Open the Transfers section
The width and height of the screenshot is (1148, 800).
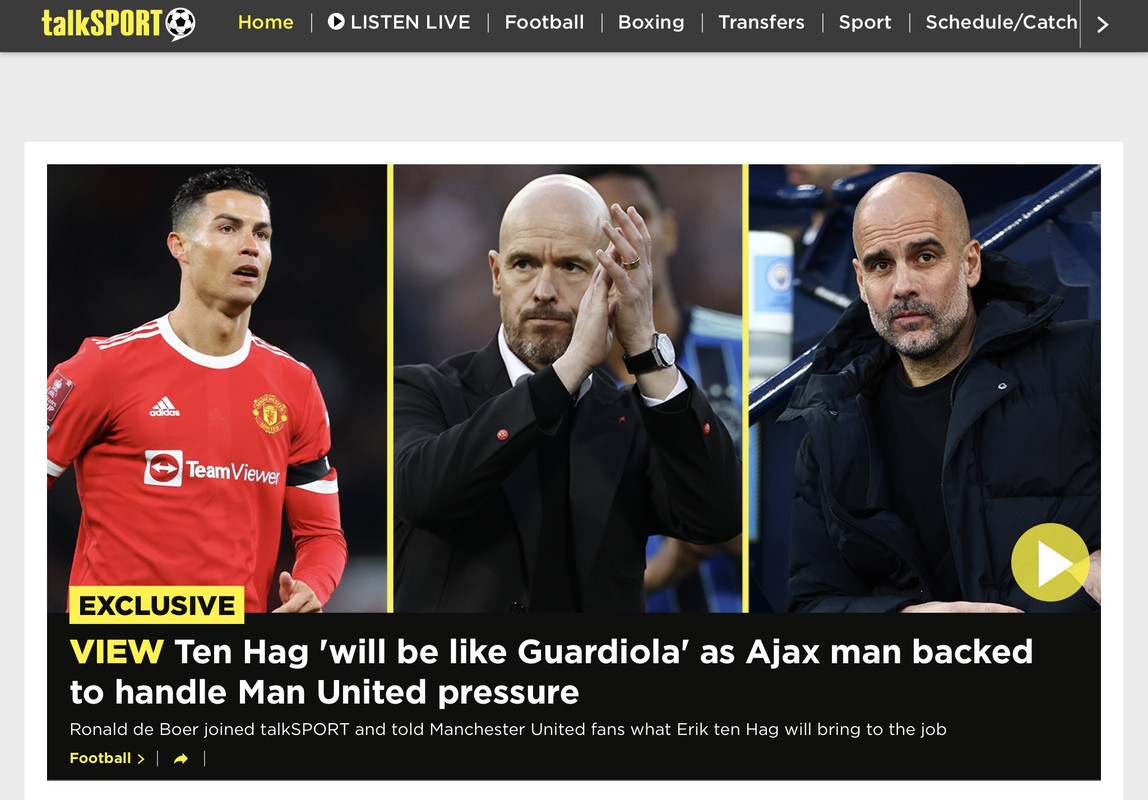tap(761, 22)
